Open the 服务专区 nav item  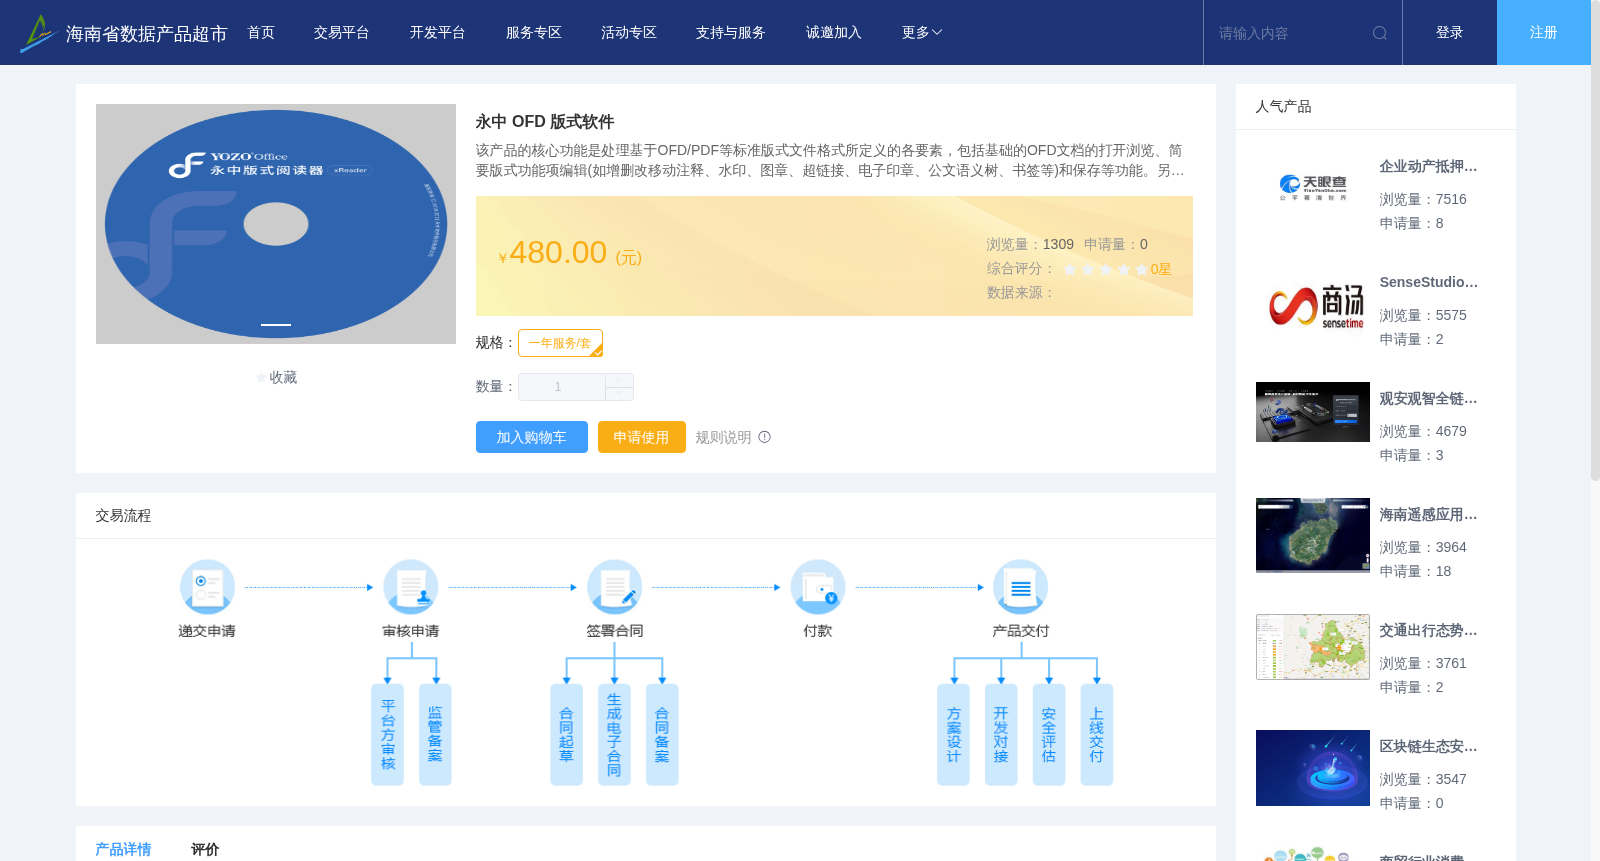(x=534, y=33)
